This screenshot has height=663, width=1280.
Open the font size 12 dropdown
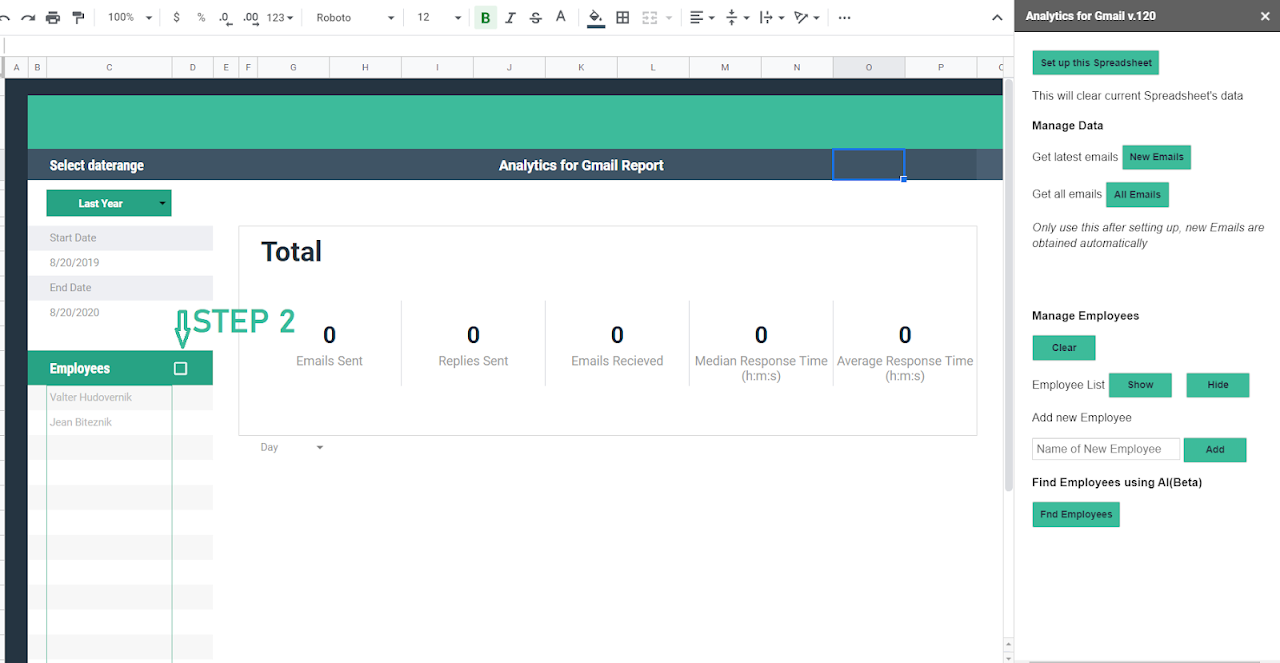439,18
